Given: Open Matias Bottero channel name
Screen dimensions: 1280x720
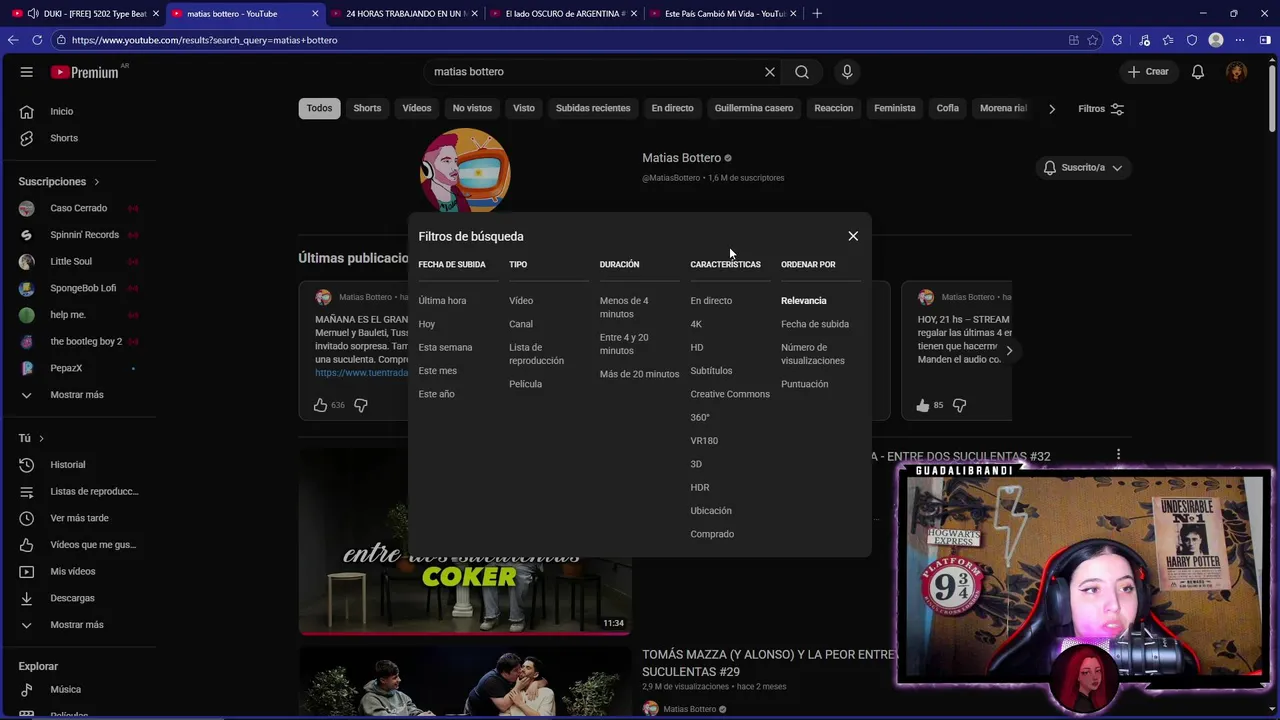Looking at the screenshot, I should (x=681, y=158).
